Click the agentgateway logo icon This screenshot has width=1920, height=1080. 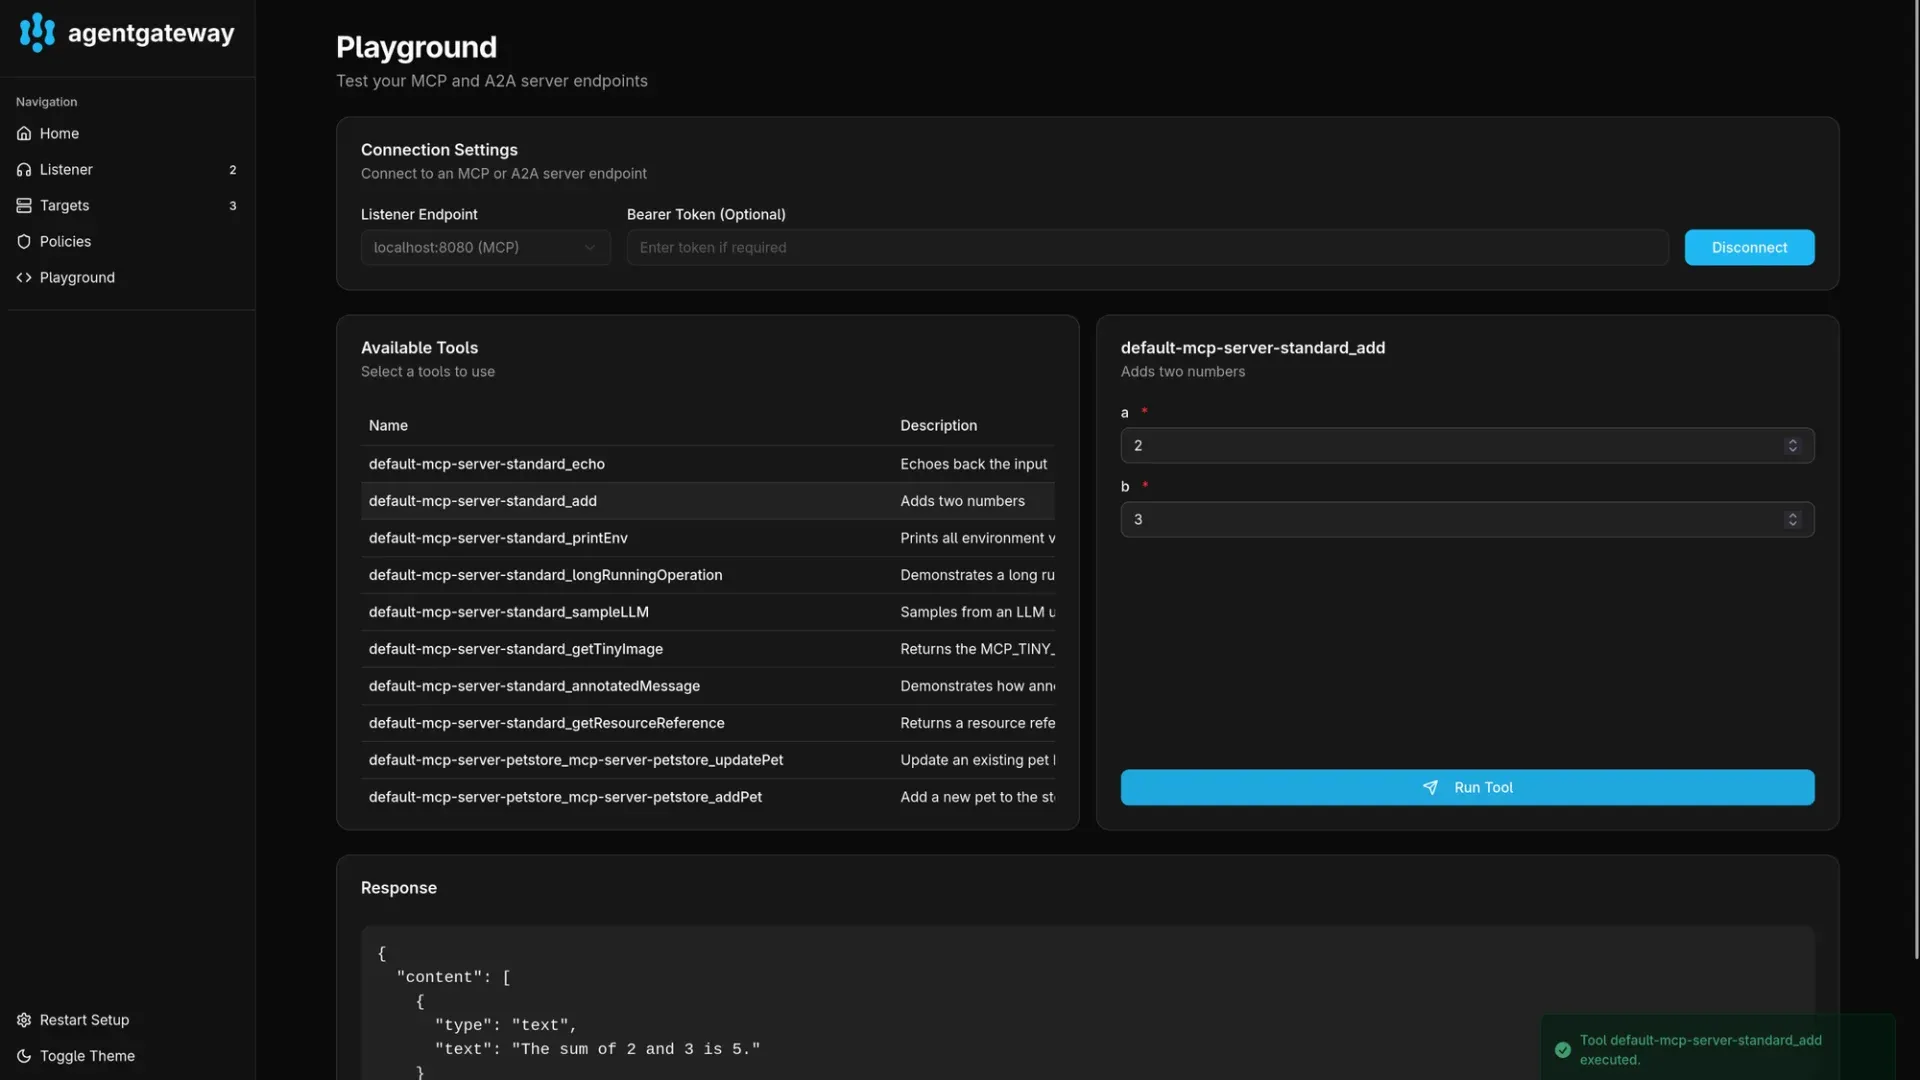point(37,32)
